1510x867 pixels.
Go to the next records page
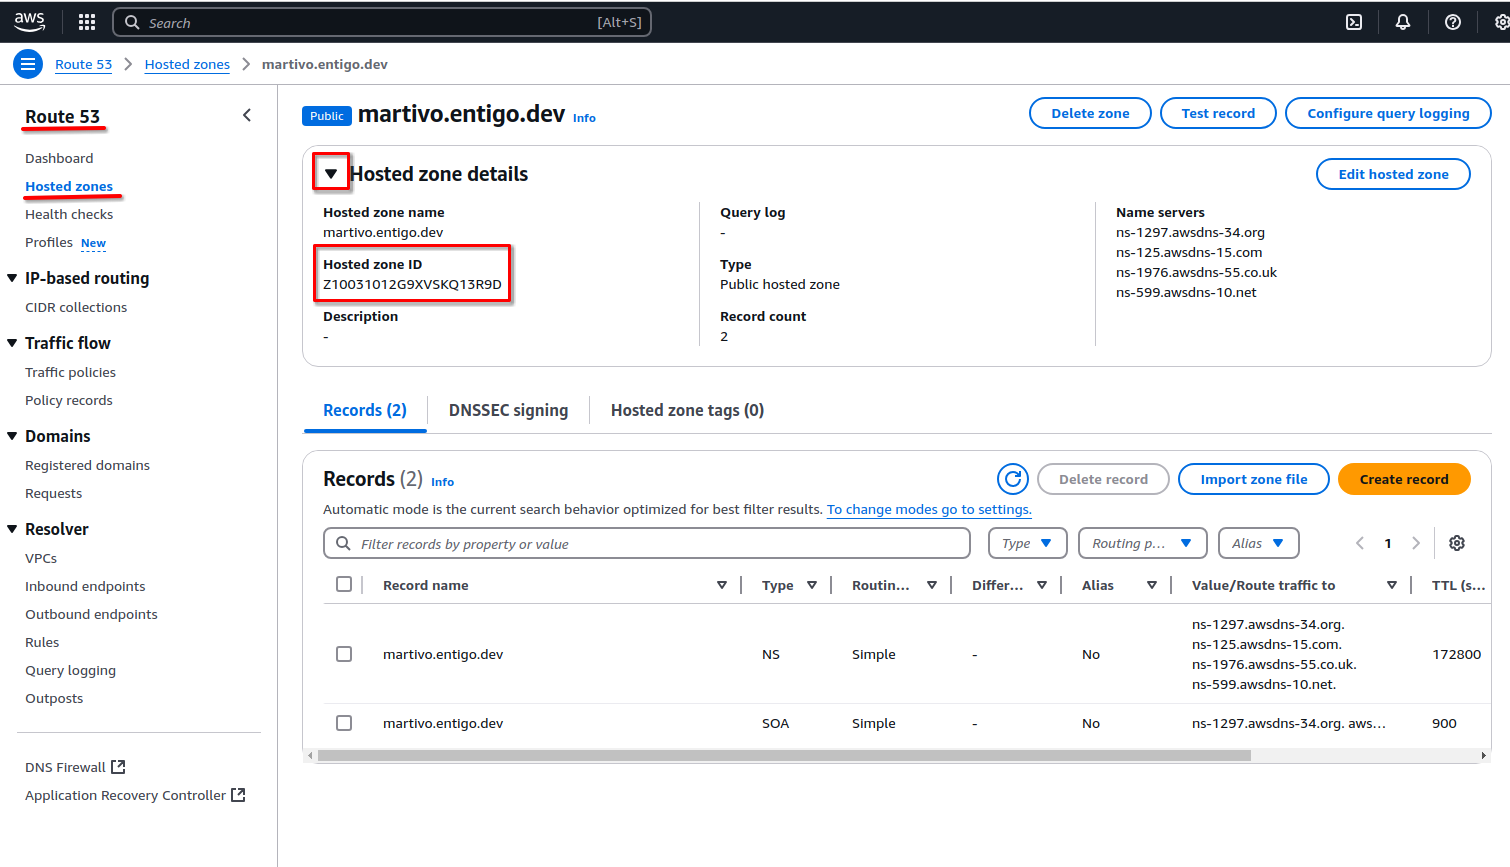pyautogui.click(x=1416, y=543)
